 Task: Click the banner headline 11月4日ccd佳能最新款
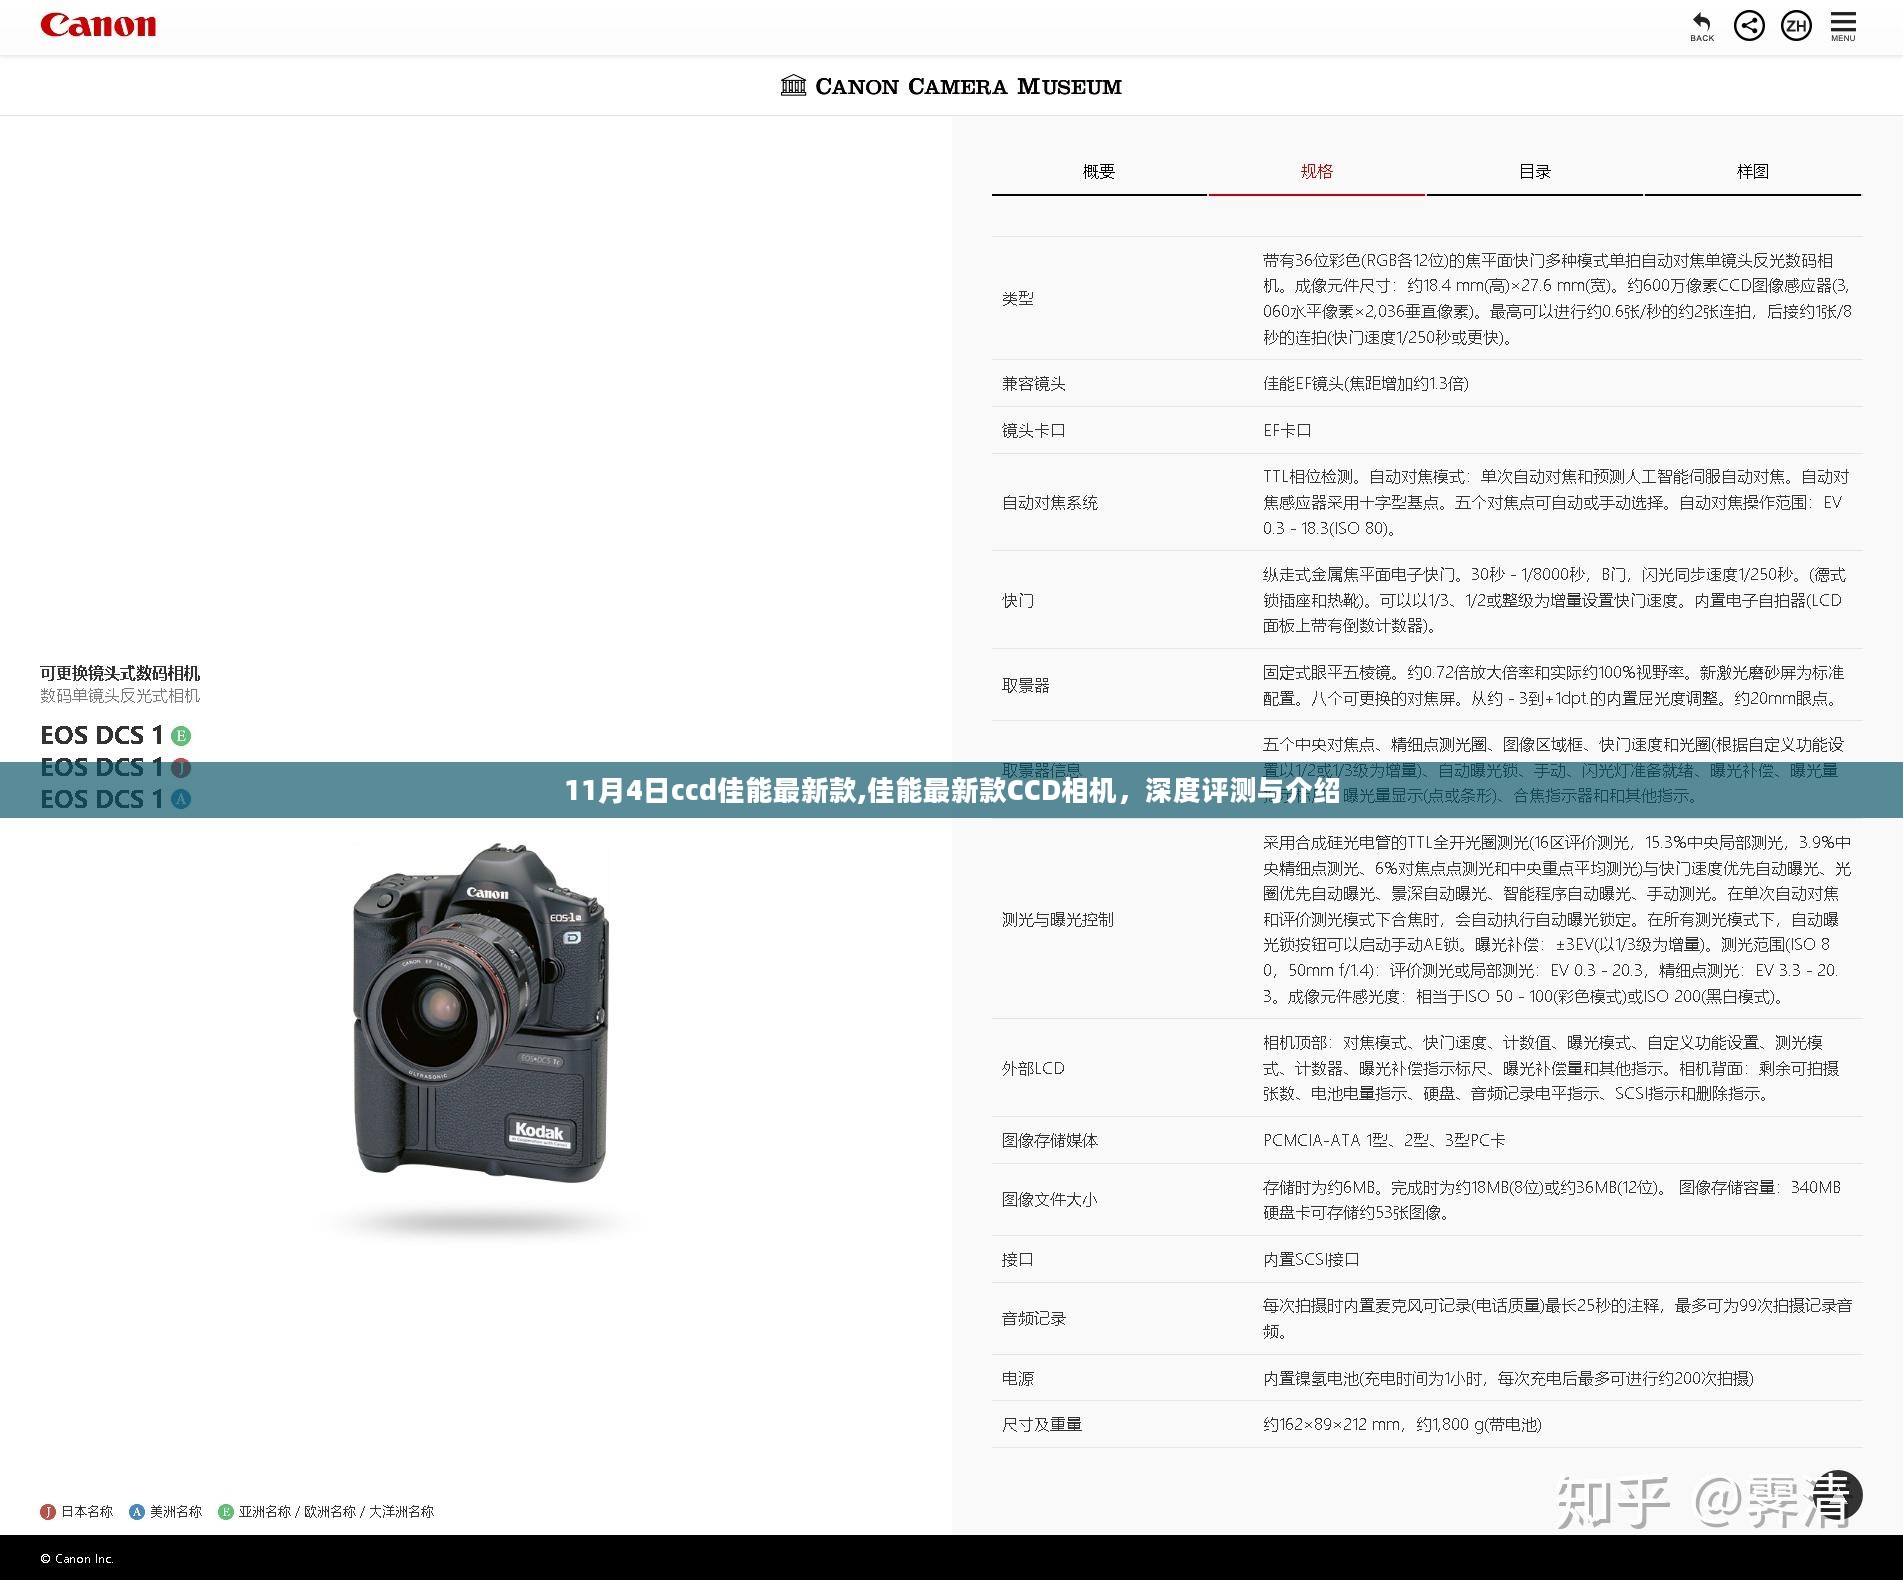coord(952,790)
